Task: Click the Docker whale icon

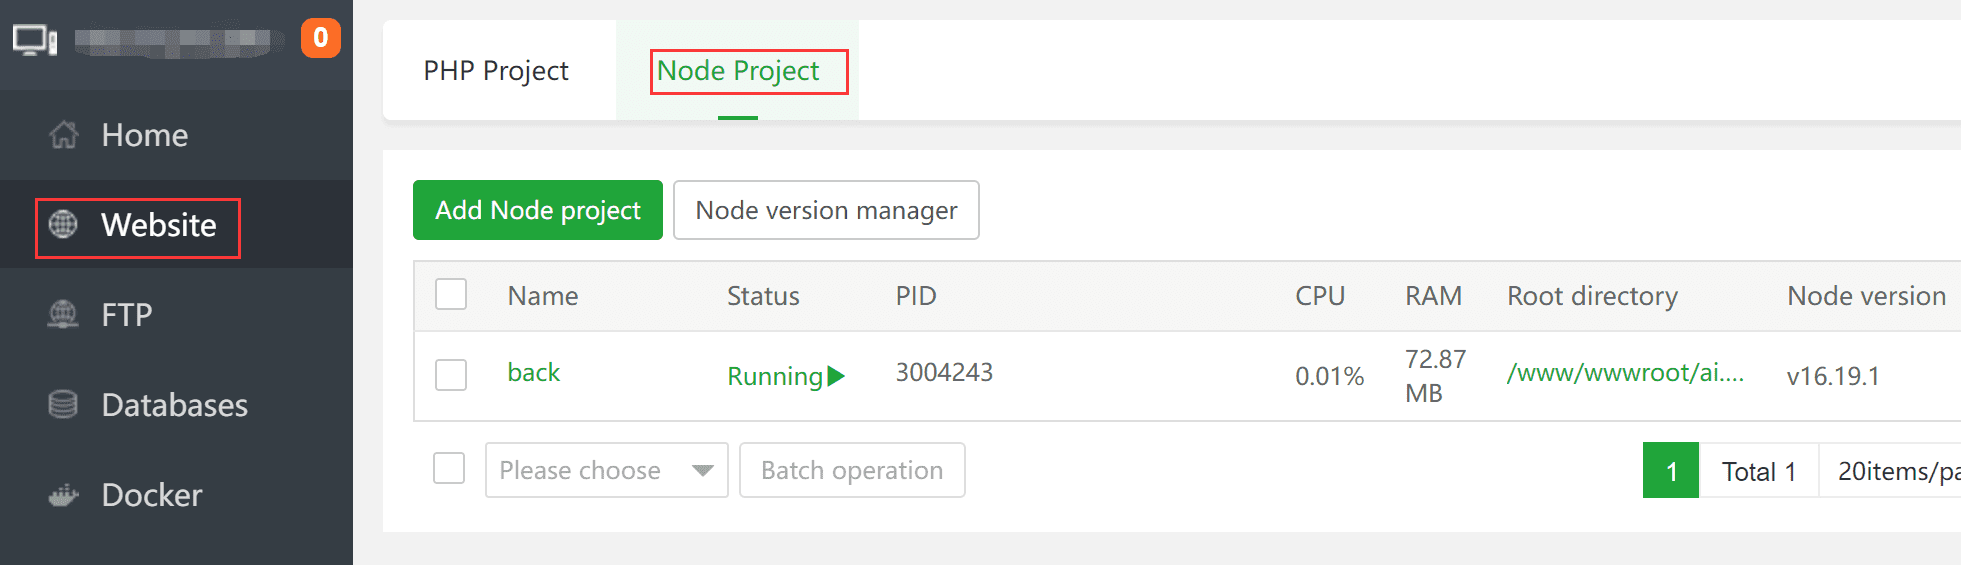Action: click(63, 495)
